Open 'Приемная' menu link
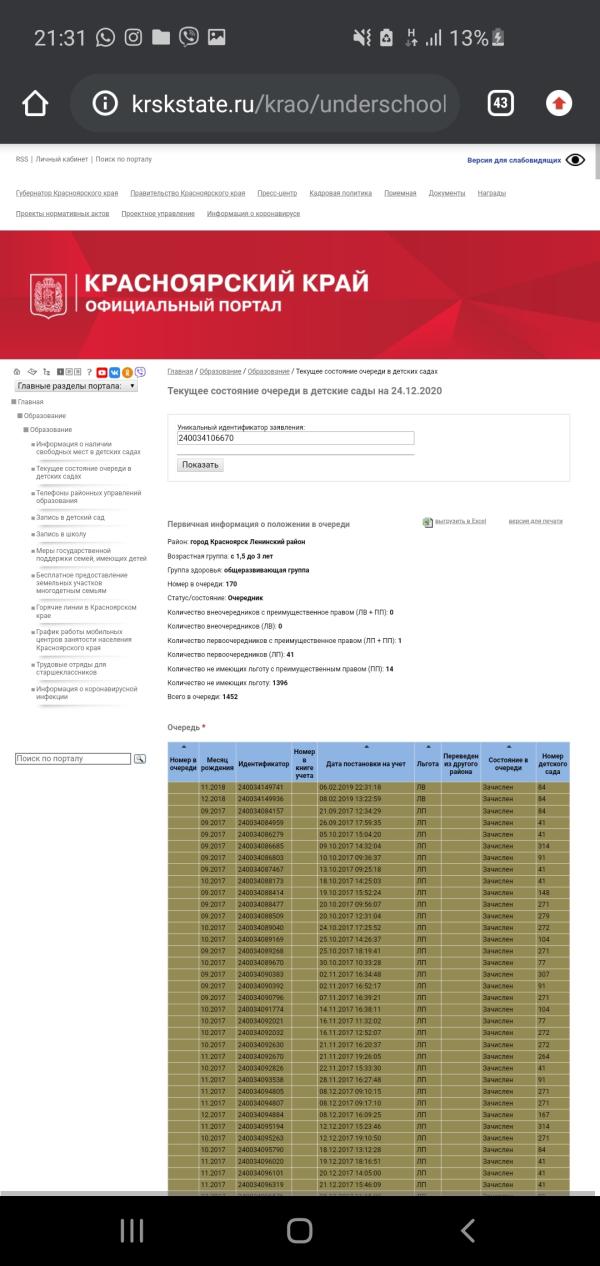600x1266 pixels. (400, 193)
